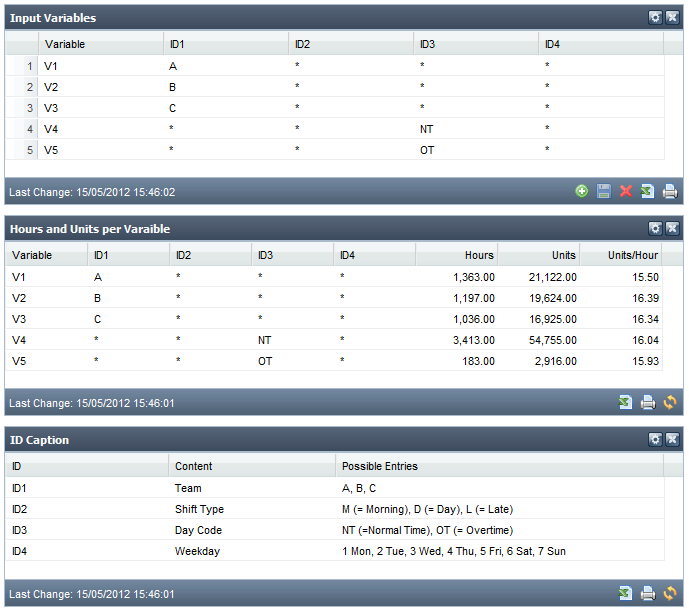The image size is (689, 613).
Task: Add a new row in Input Variables
Action: pos(582,191)
